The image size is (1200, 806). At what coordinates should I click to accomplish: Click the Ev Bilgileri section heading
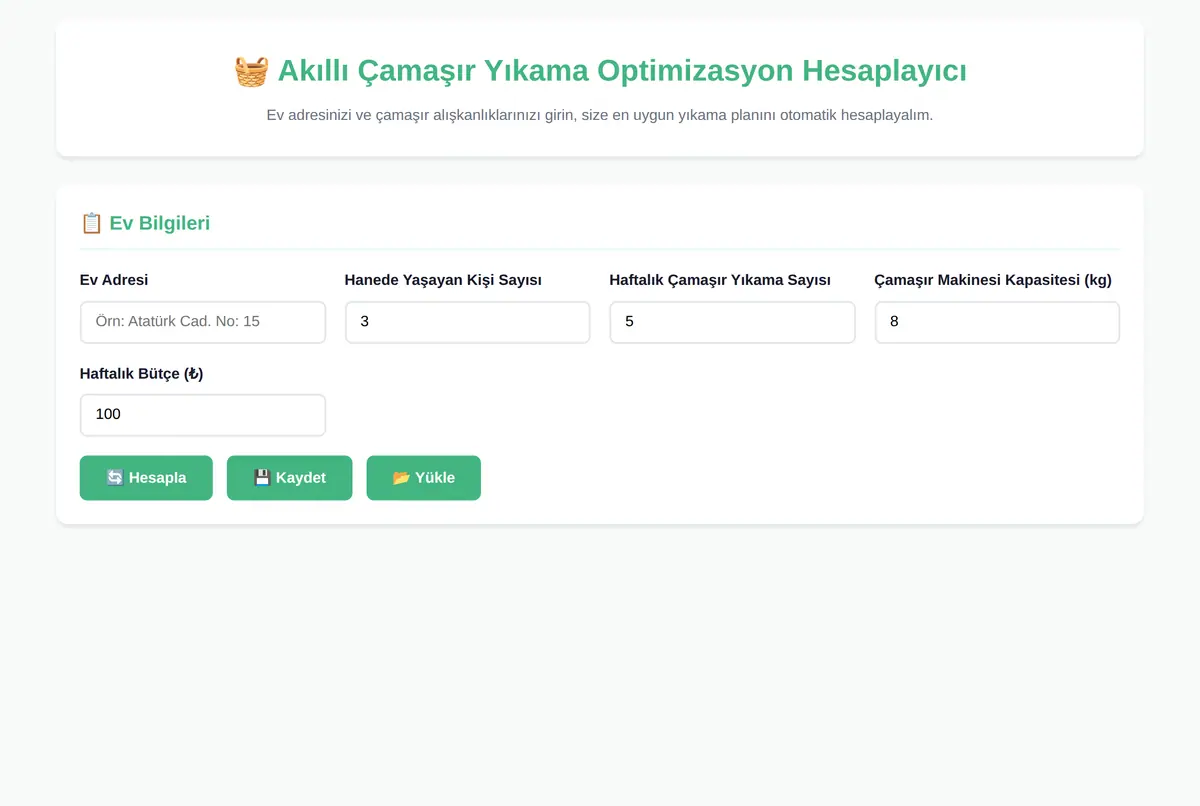point(145,223)
